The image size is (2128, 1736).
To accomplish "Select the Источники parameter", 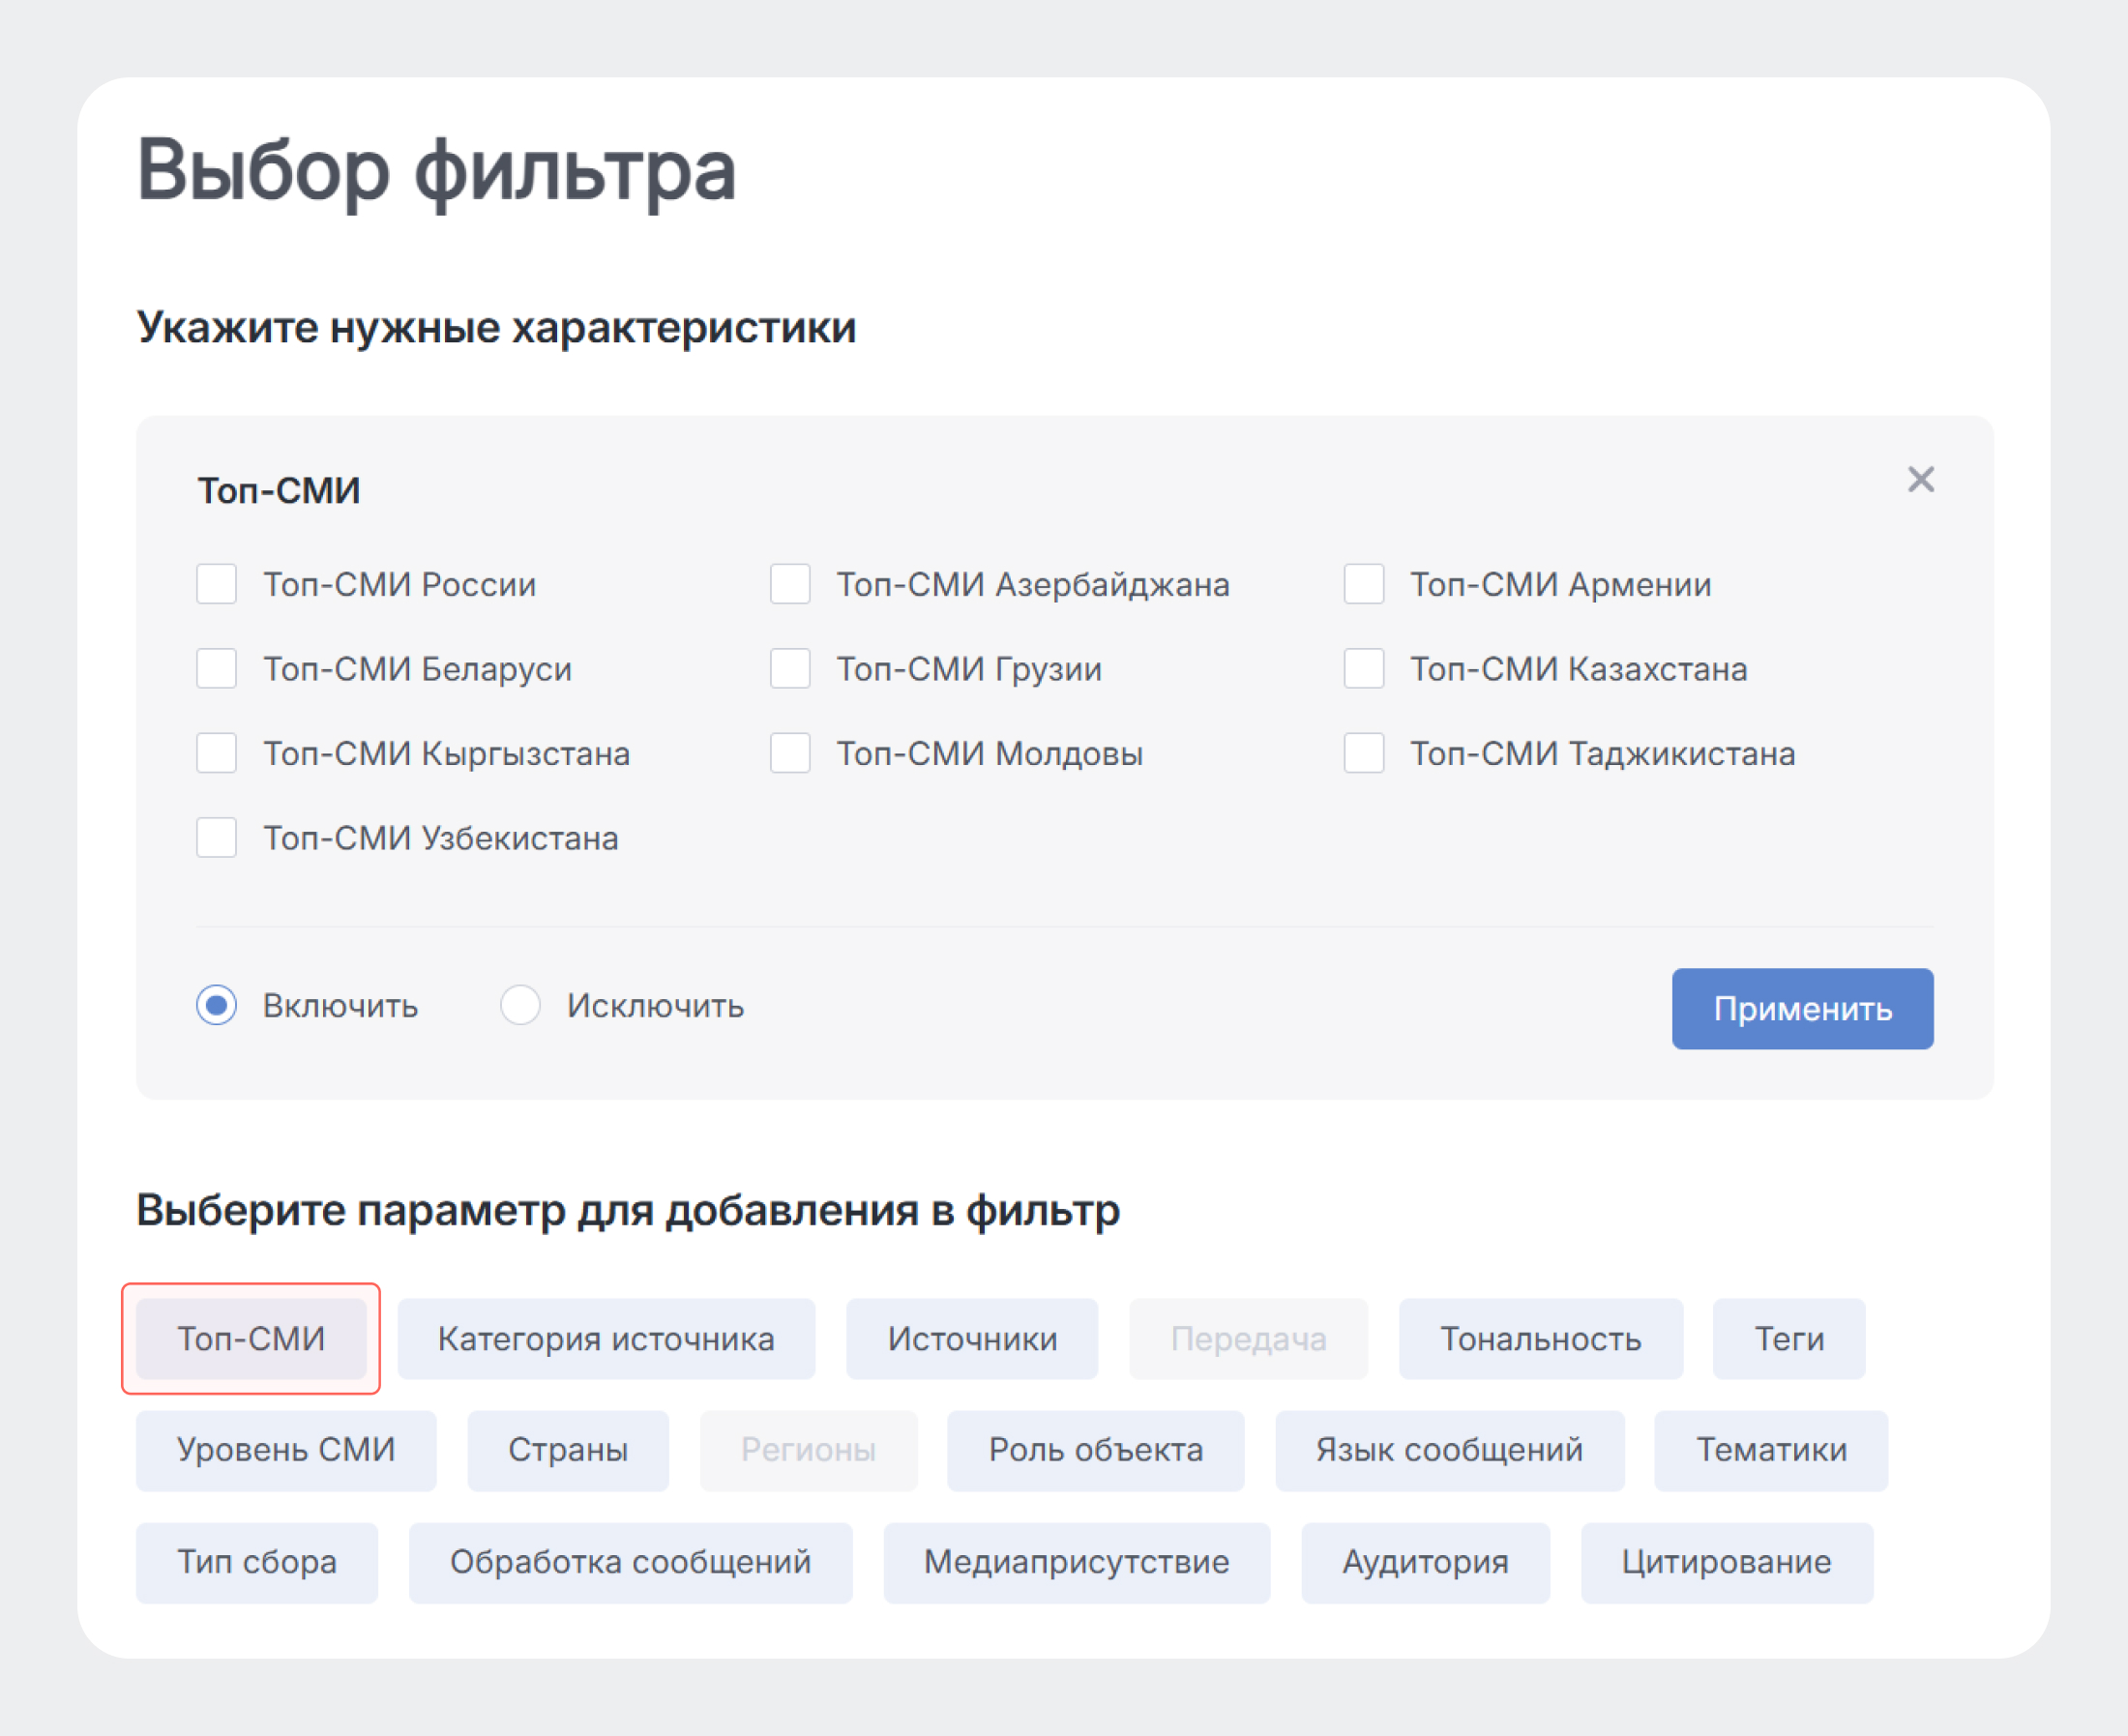I will [x=971, y=1339].
